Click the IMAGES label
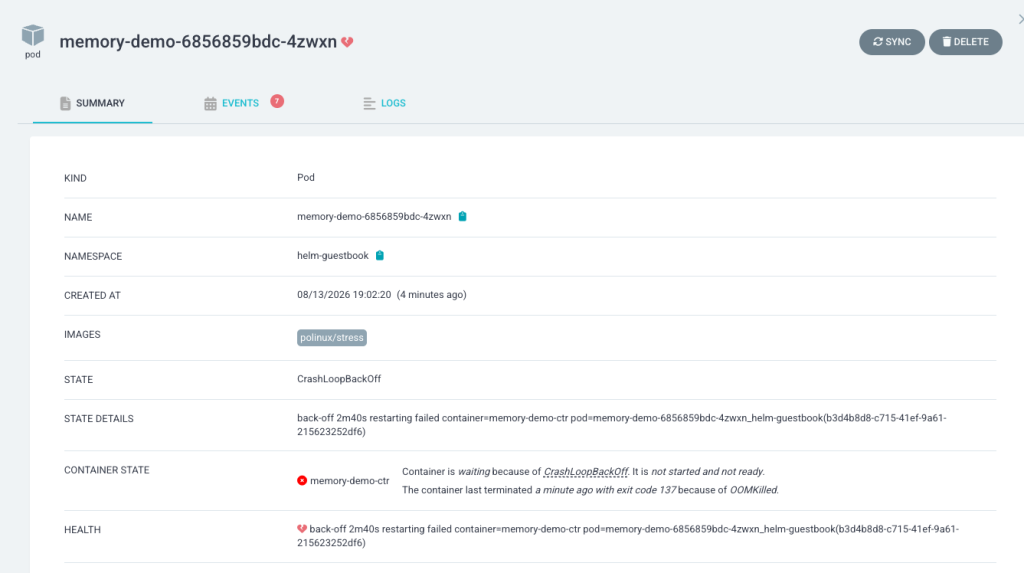The image size is (1024, 573). point(82,335)
